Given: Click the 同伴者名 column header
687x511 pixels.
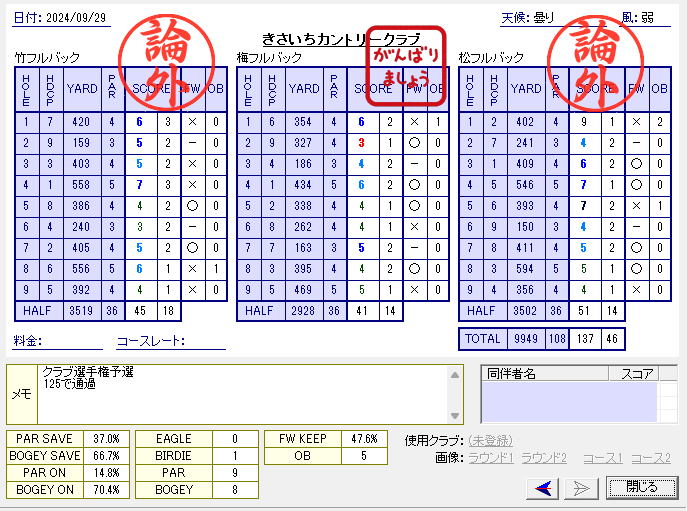Looking at the screenshot, I should click(545, 374).
